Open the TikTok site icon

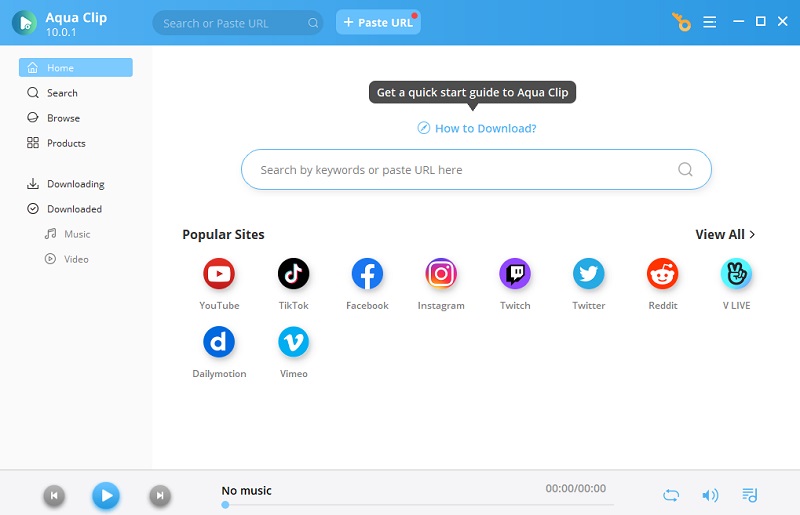(x=293, y=274)
